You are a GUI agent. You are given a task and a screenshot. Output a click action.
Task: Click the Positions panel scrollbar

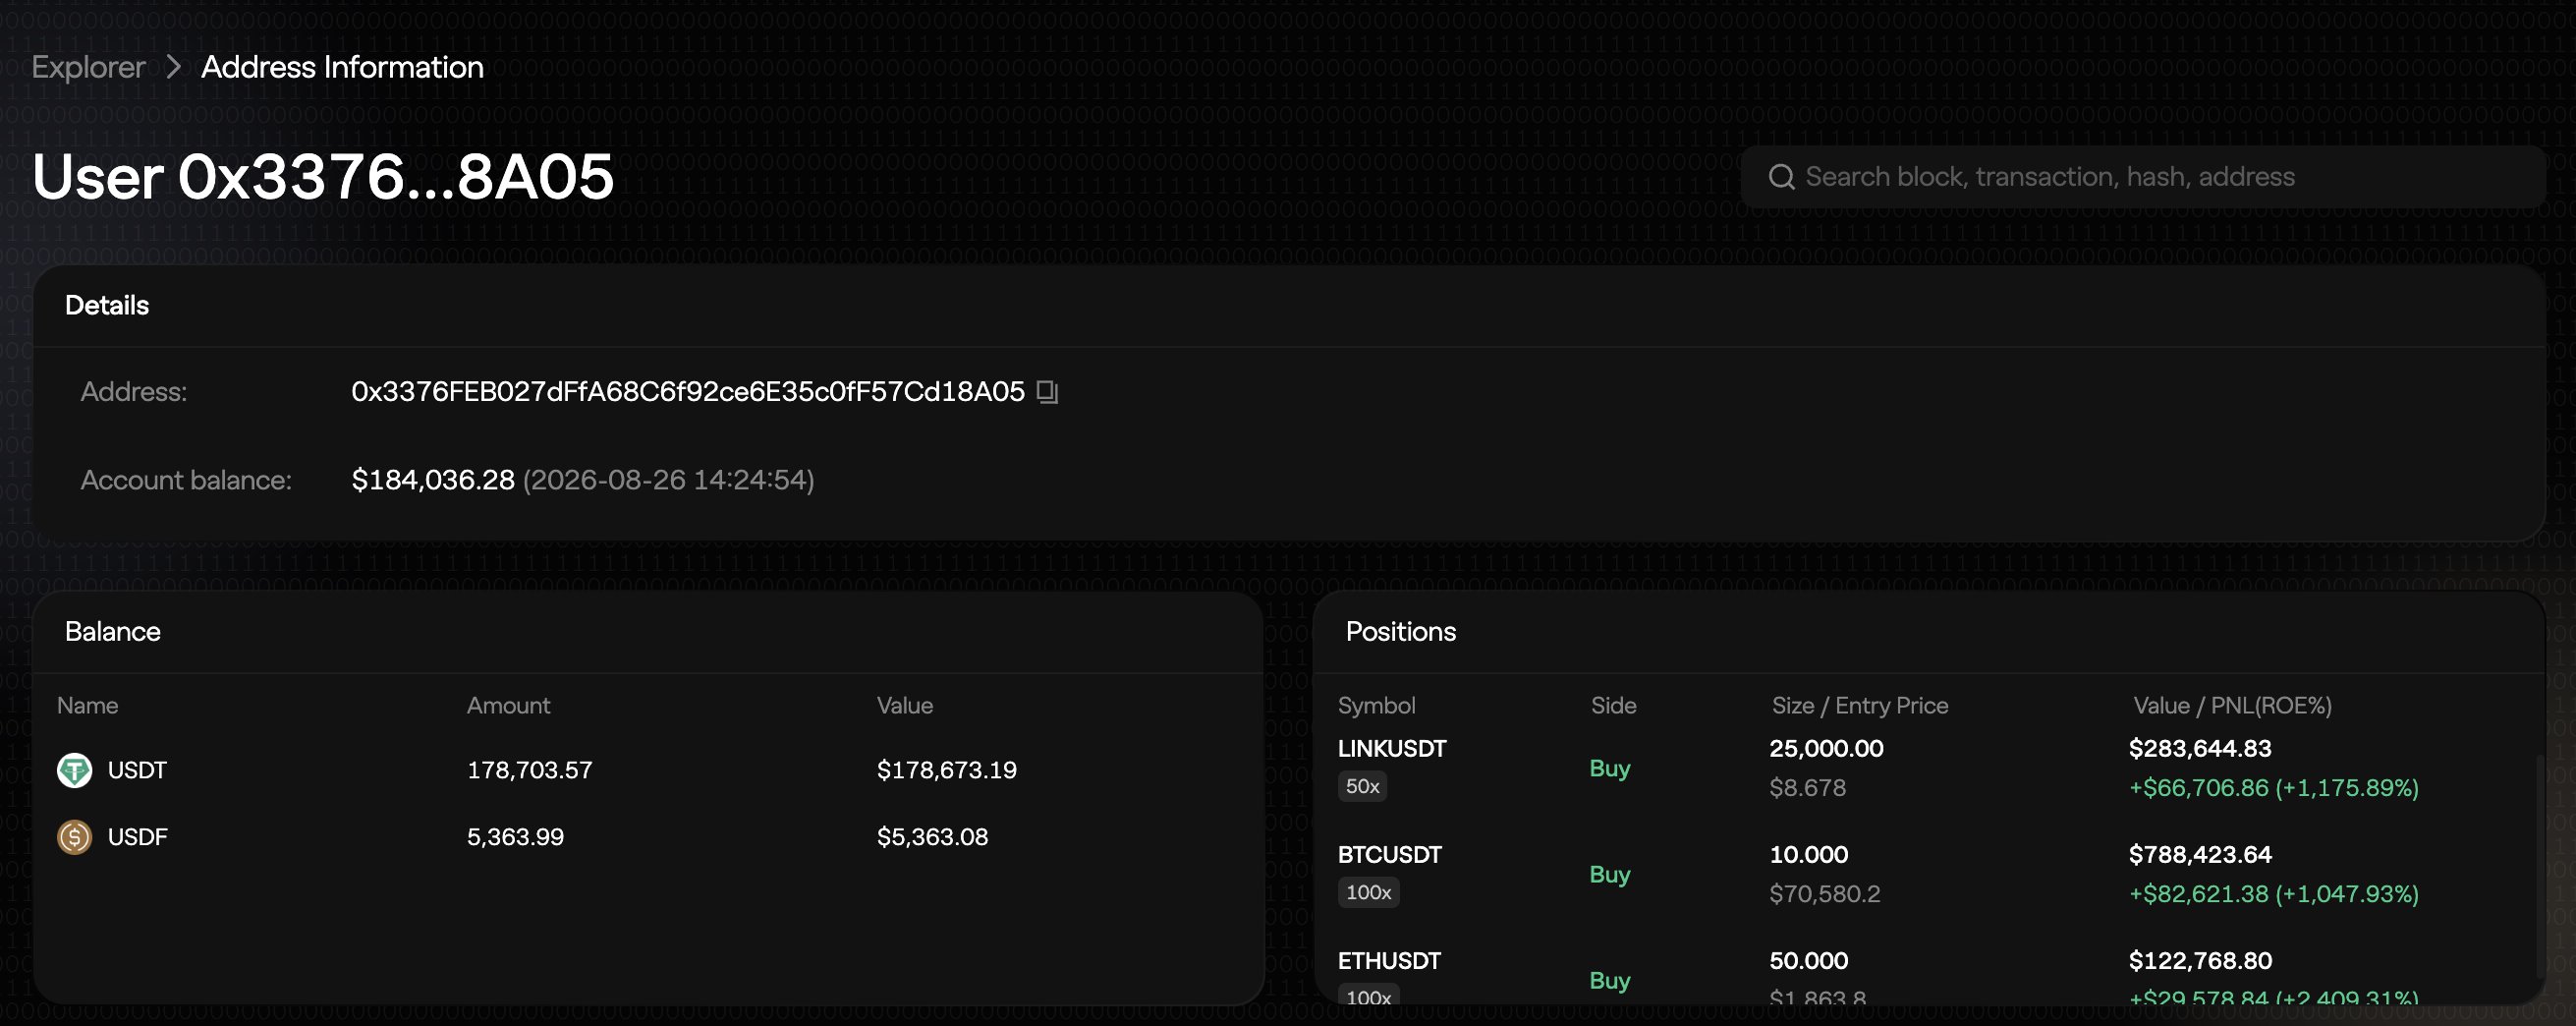[x=2539, y=865]
